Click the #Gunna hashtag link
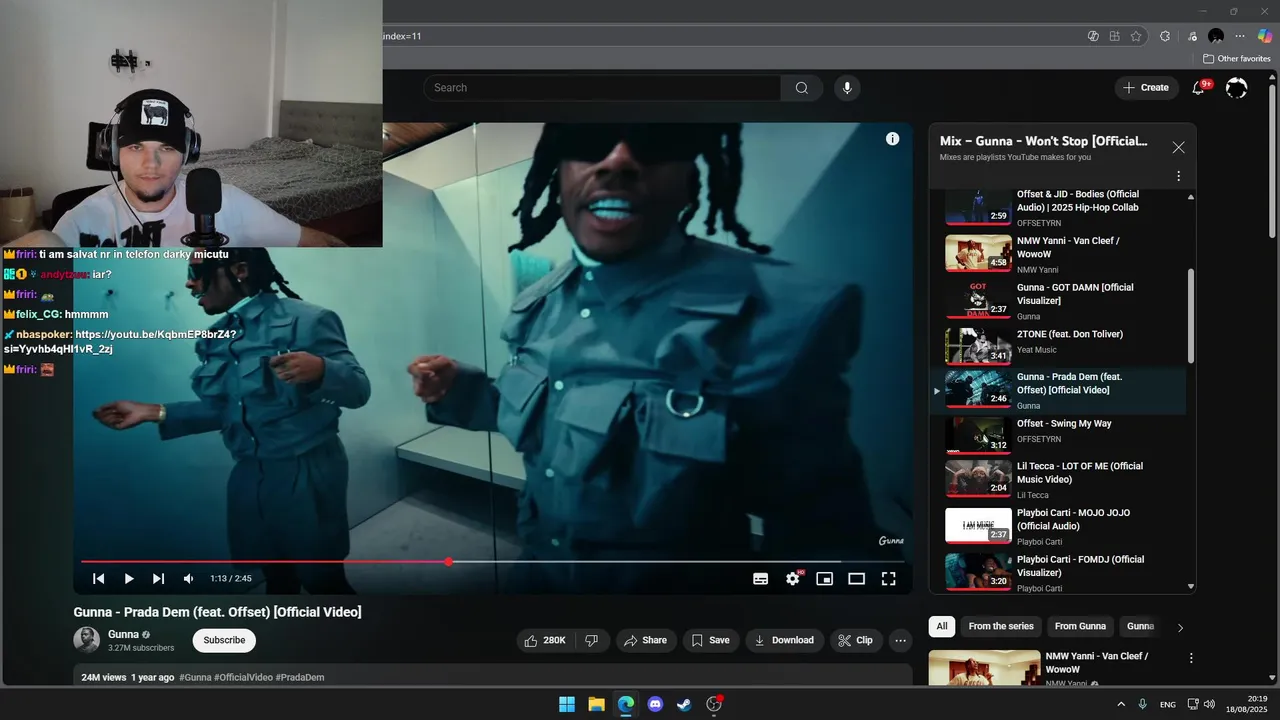Image resolution: width=1280 pixels, height=720 pixels. click(x=195, y=677)
